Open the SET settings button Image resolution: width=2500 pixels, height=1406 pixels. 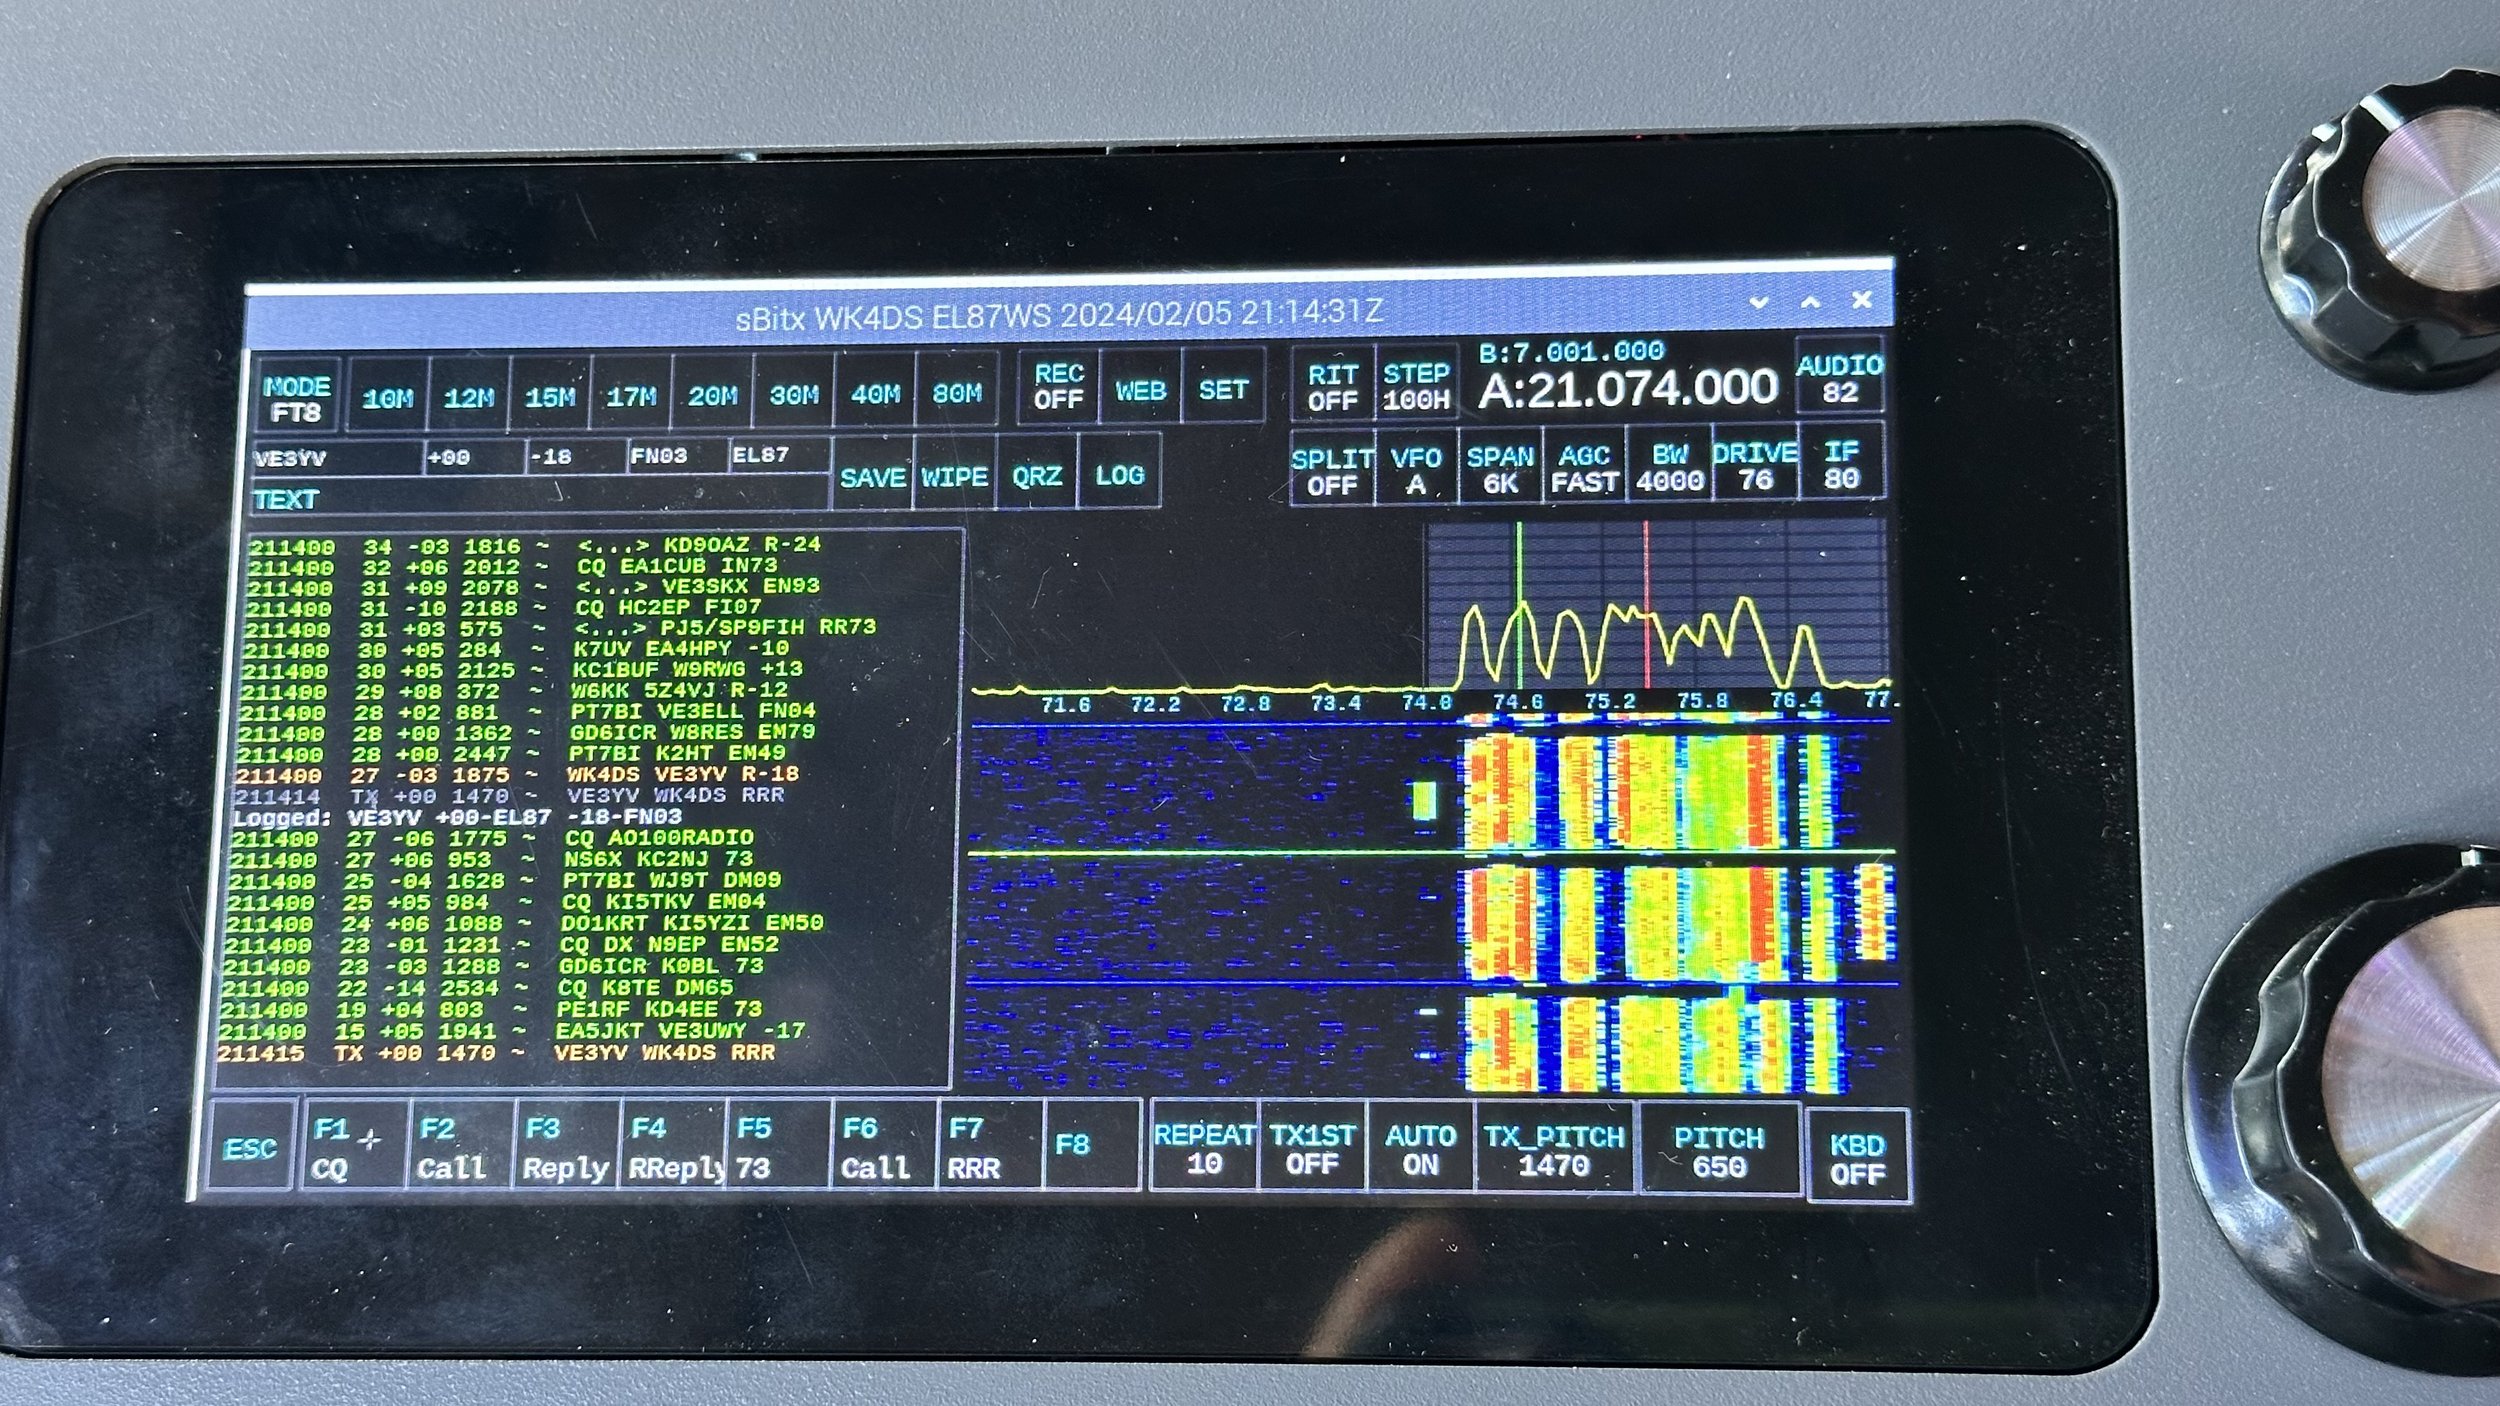coord(1222,389)
